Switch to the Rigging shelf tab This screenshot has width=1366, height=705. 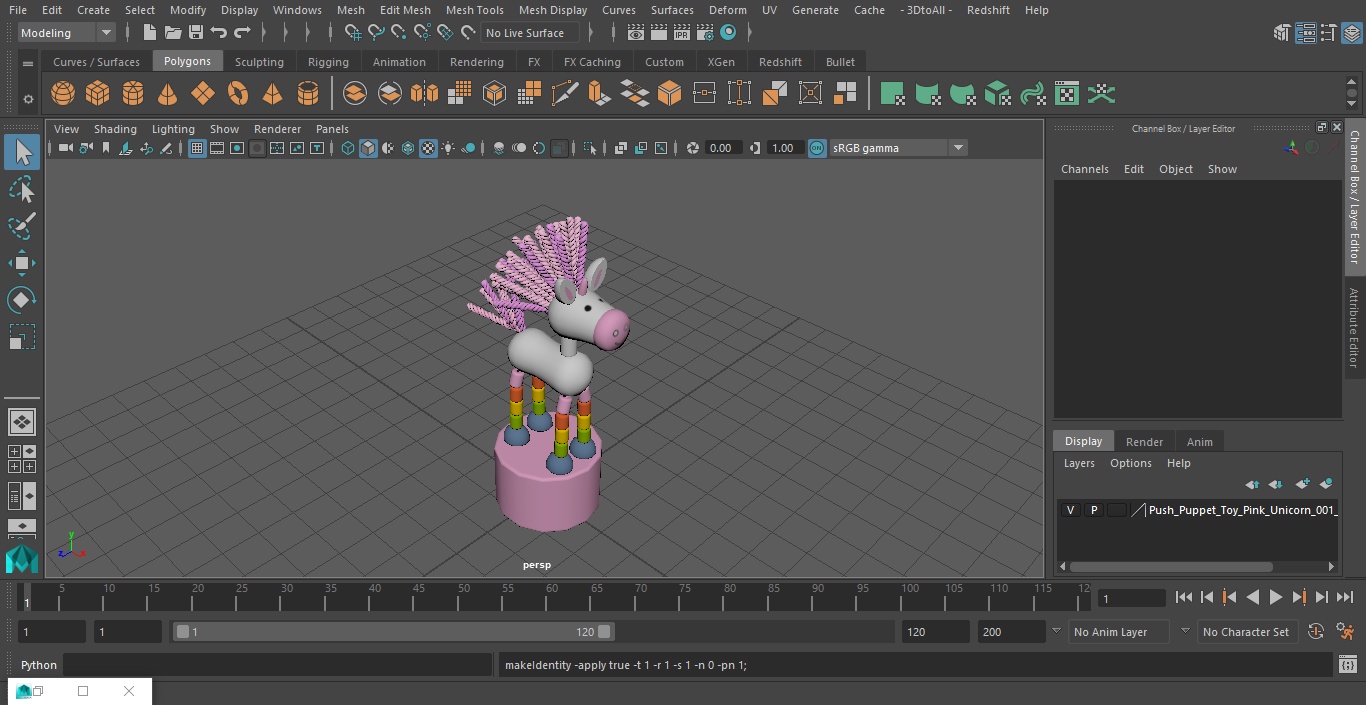328,62
